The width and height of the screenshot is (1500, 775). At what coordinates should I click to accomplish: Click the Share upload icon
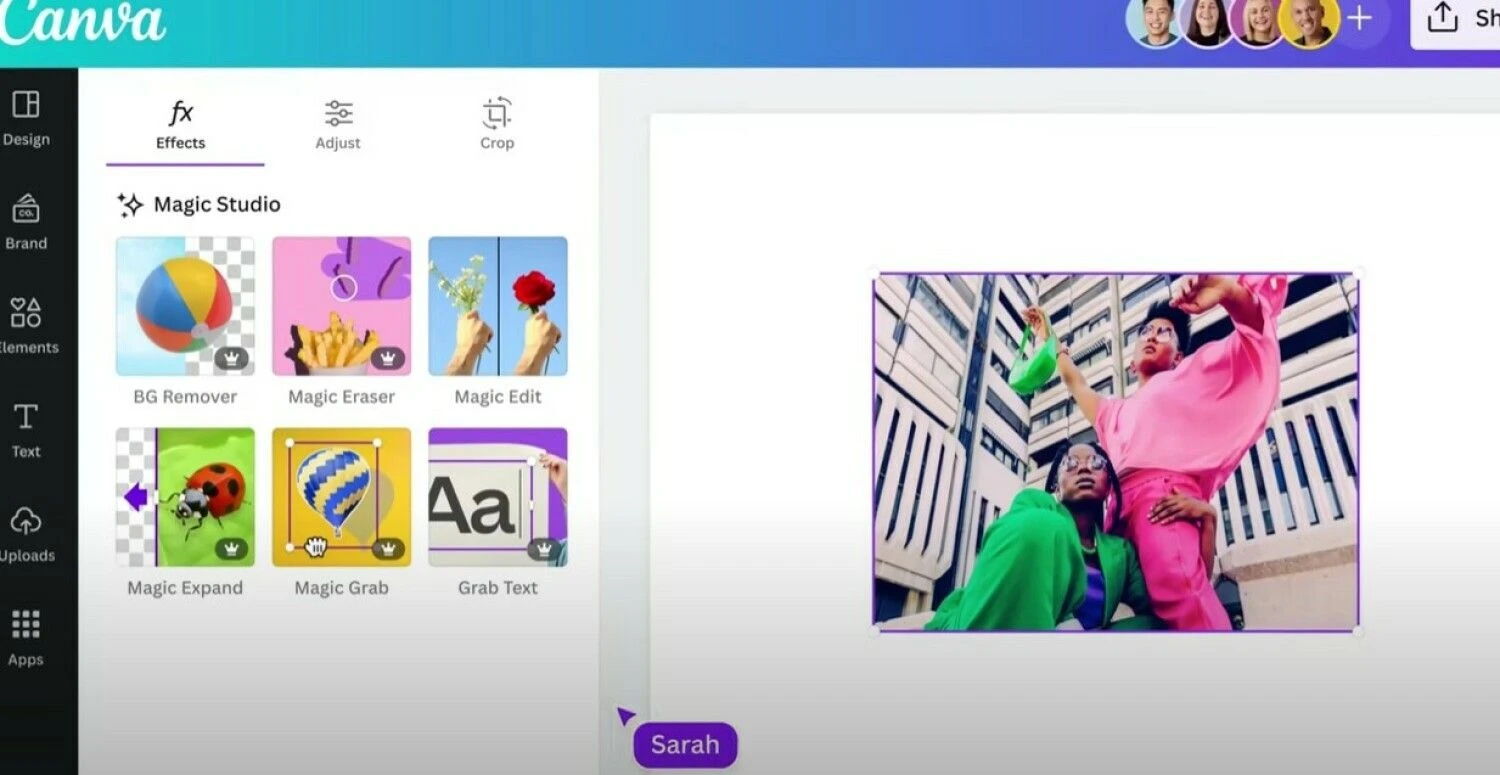(x=1442, y=18)
